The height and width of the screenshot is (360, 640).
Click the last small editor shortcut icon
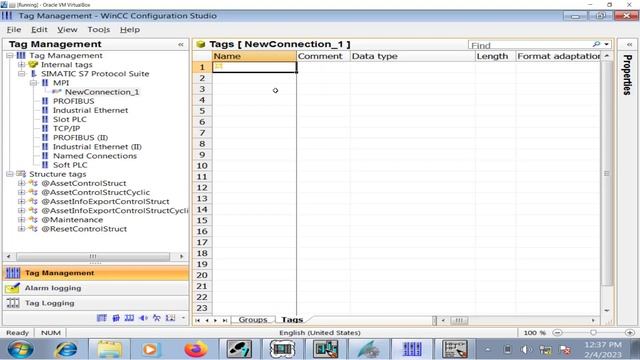coord(170,318)
